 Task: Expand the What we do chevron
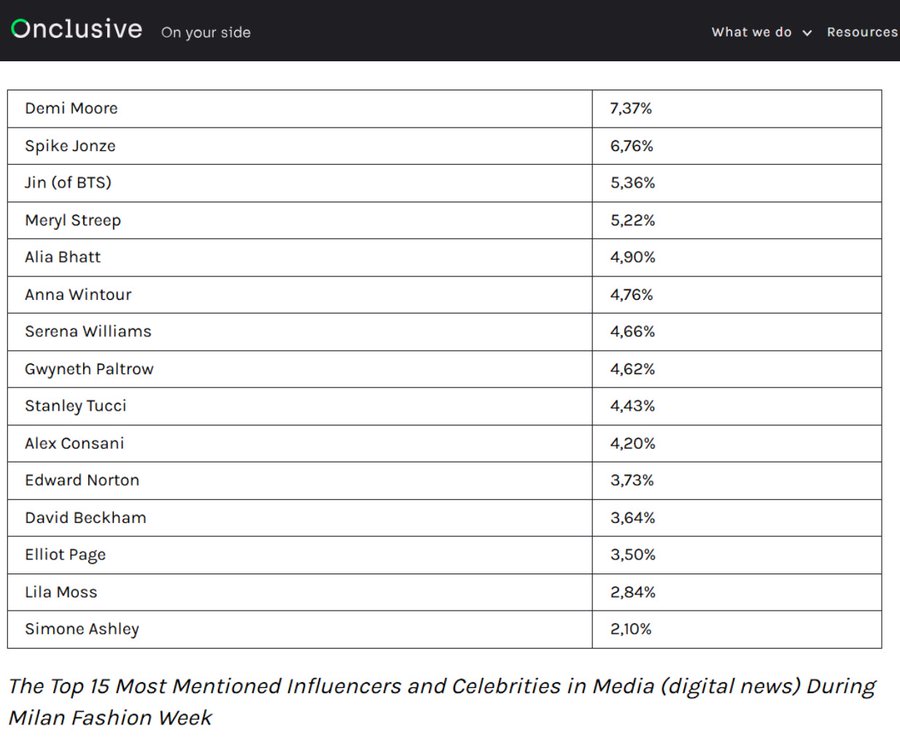pyautogui.click(x=807, y=33)
